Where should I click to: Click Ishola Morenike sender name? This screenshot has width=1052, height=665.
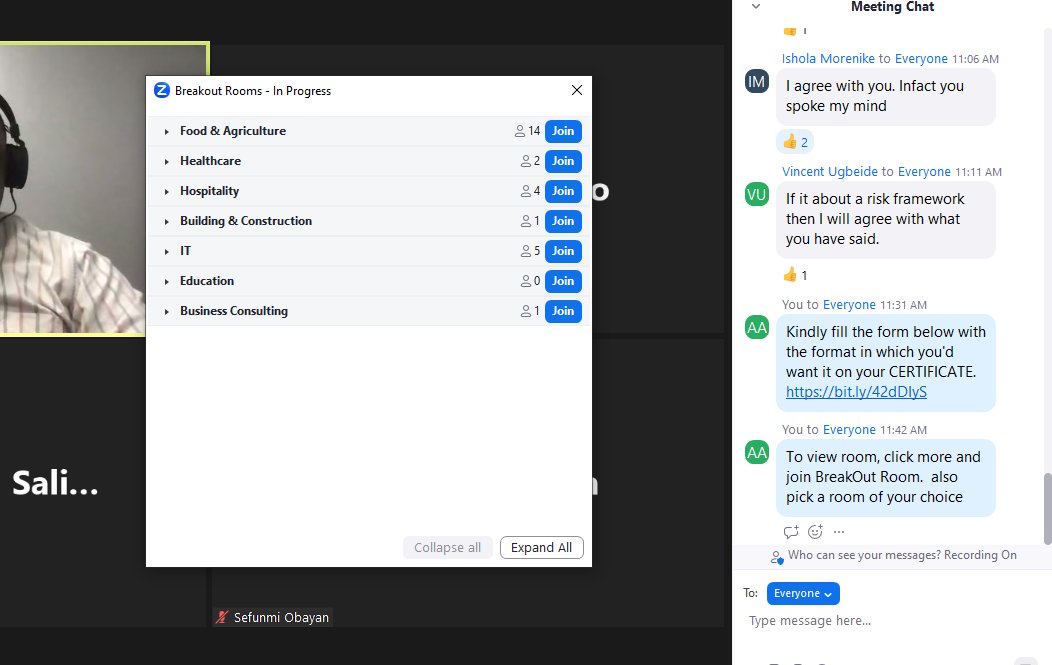(828, 58)
